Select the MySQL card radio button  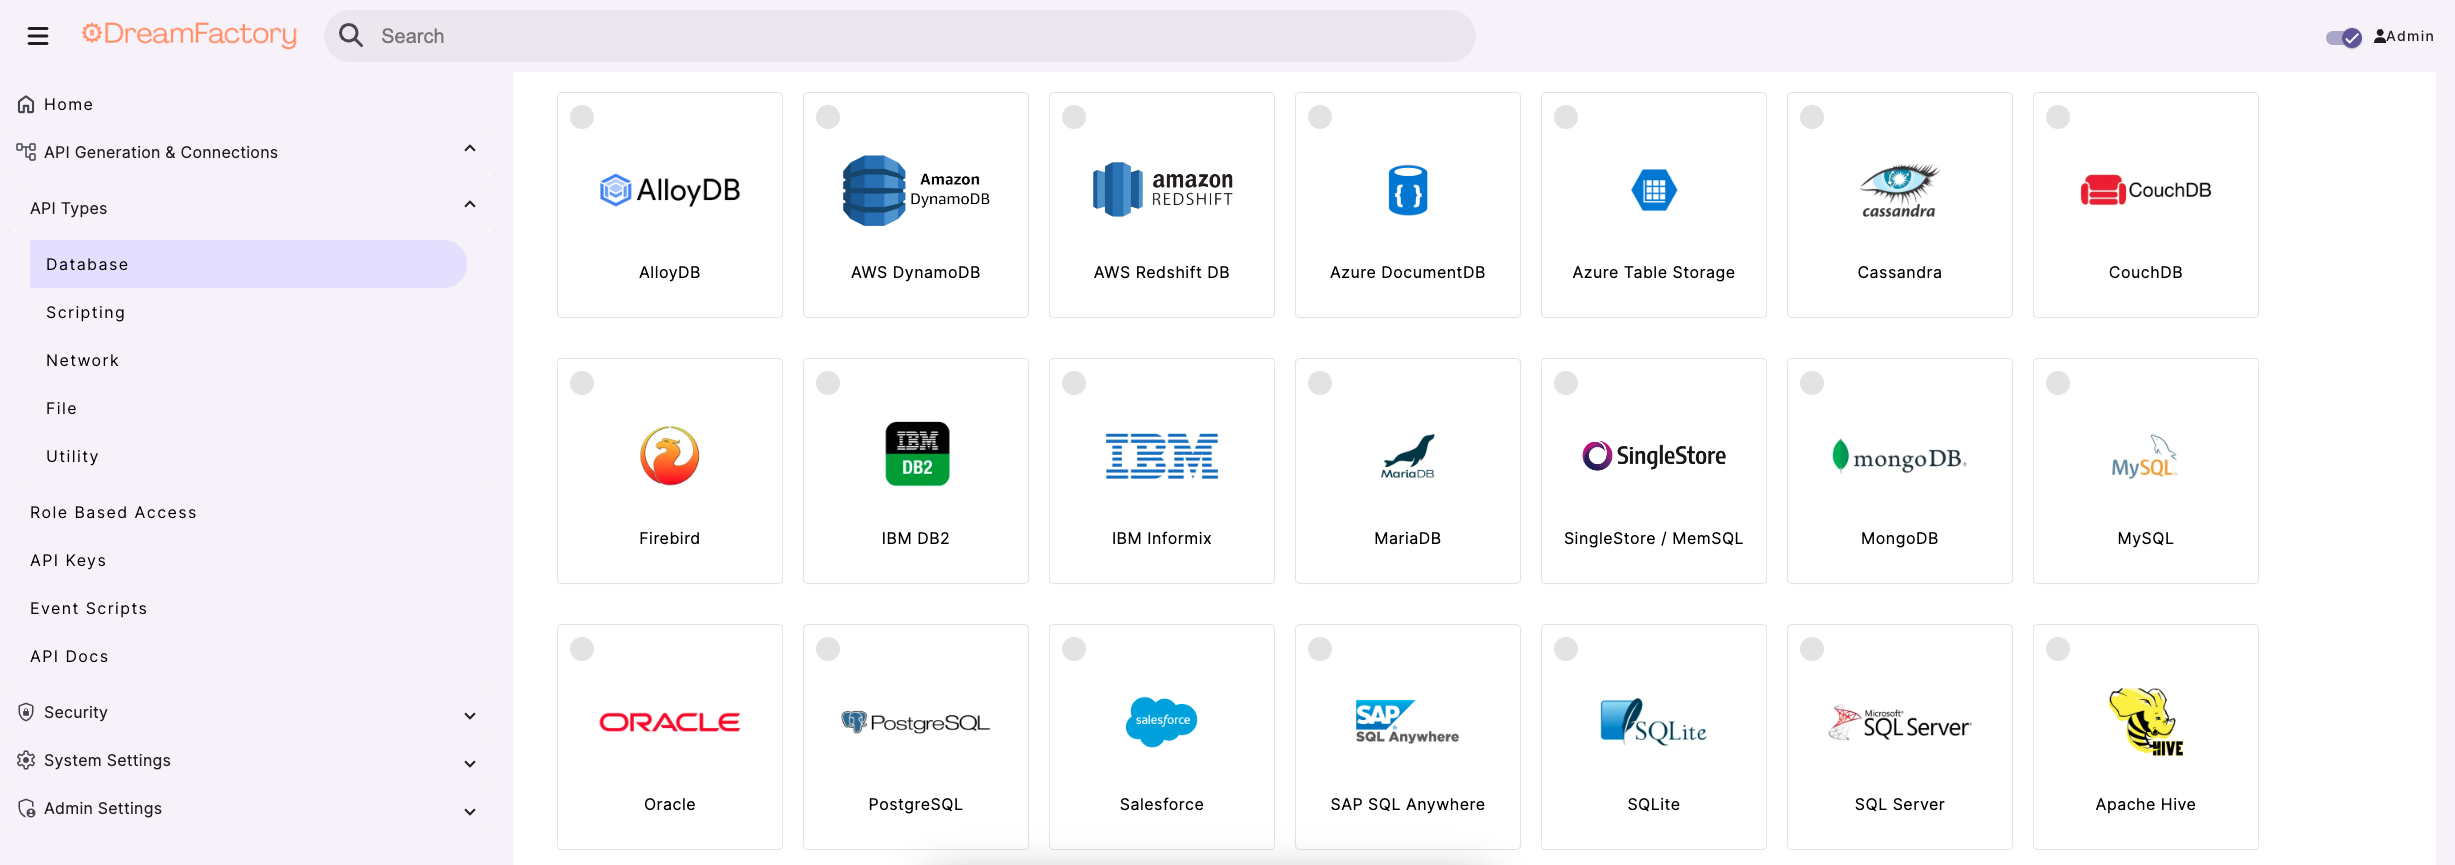[x=2058, y=383]
